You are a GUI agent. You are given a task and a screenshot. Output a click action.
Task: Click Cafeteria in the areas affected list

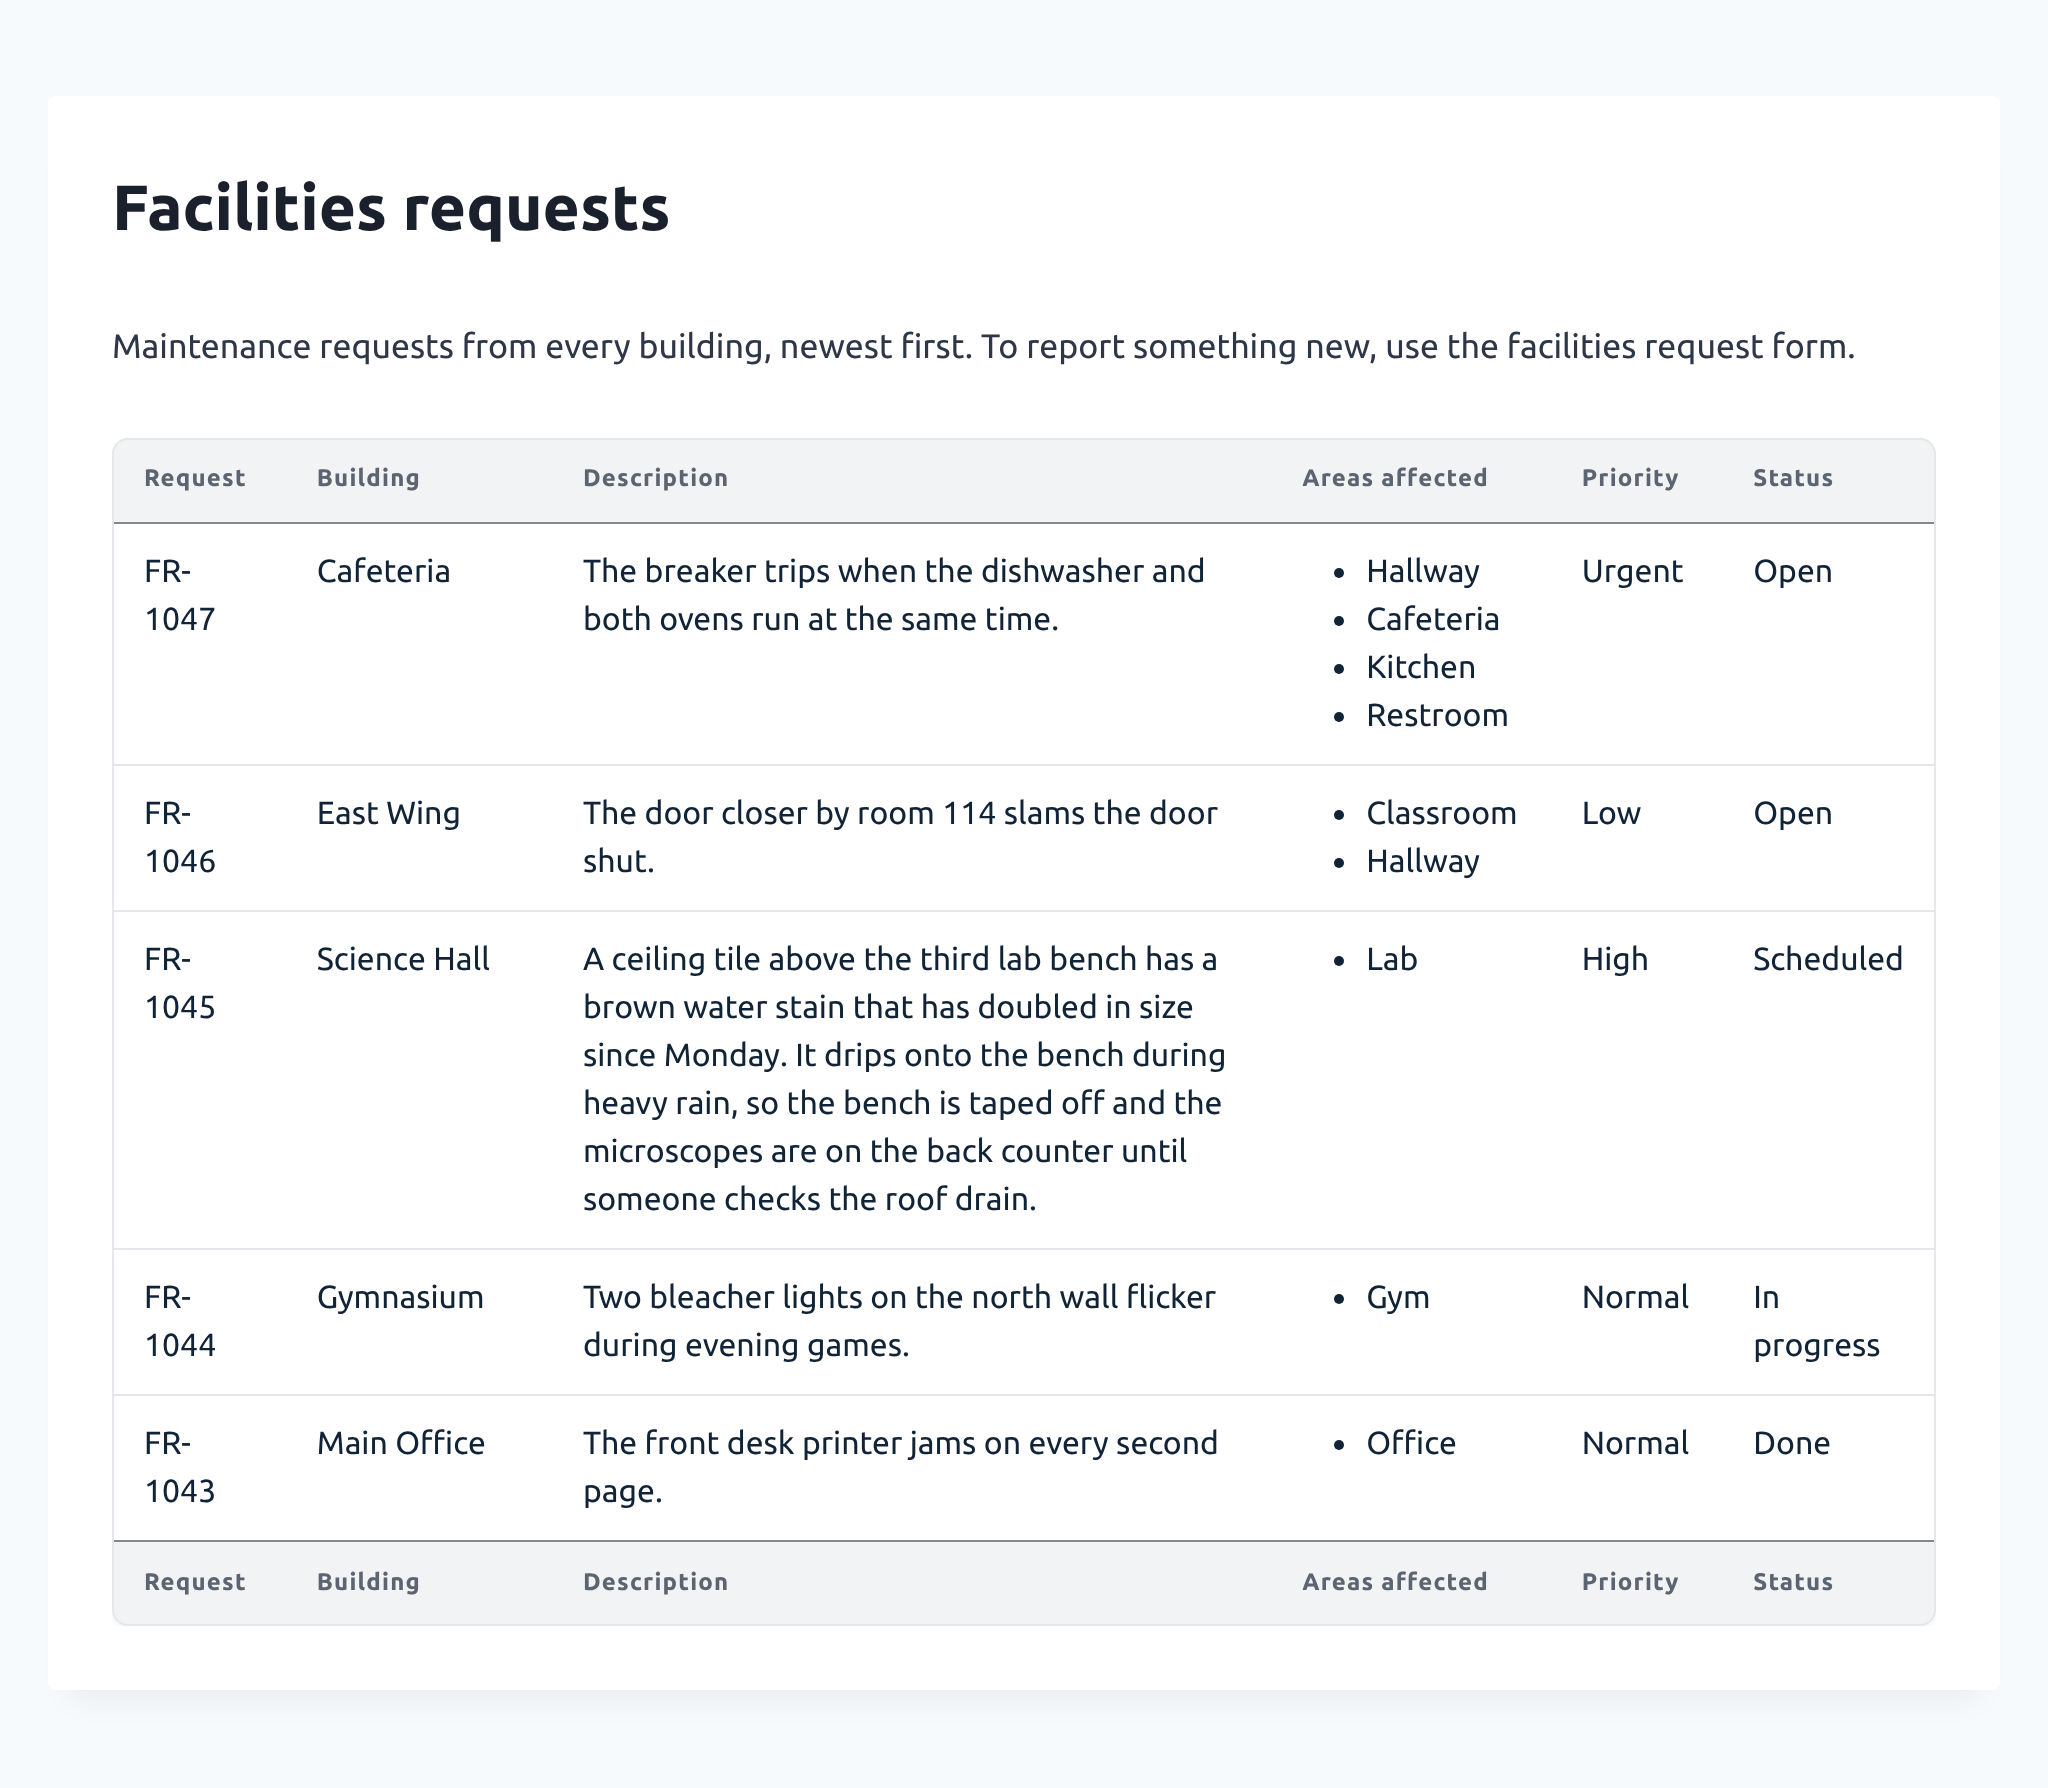(x=1433, y=619)
